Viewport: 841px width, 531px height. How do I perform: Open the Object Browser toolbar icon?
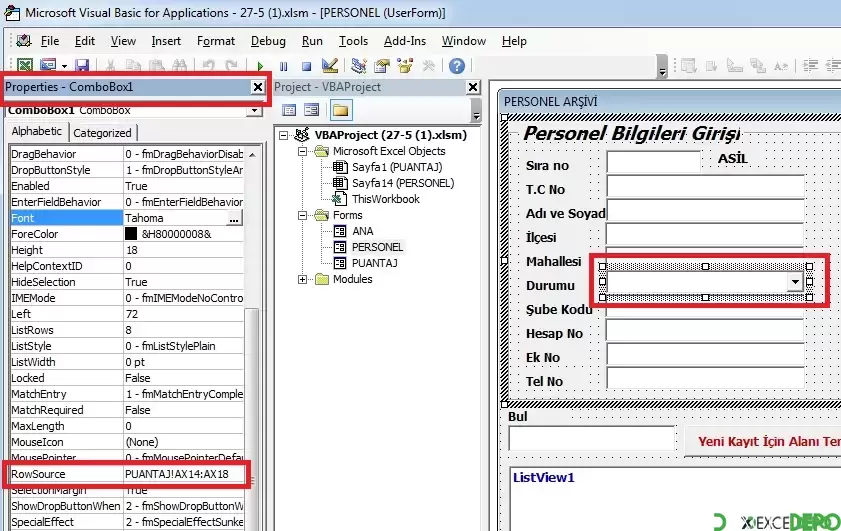[405, 65]
